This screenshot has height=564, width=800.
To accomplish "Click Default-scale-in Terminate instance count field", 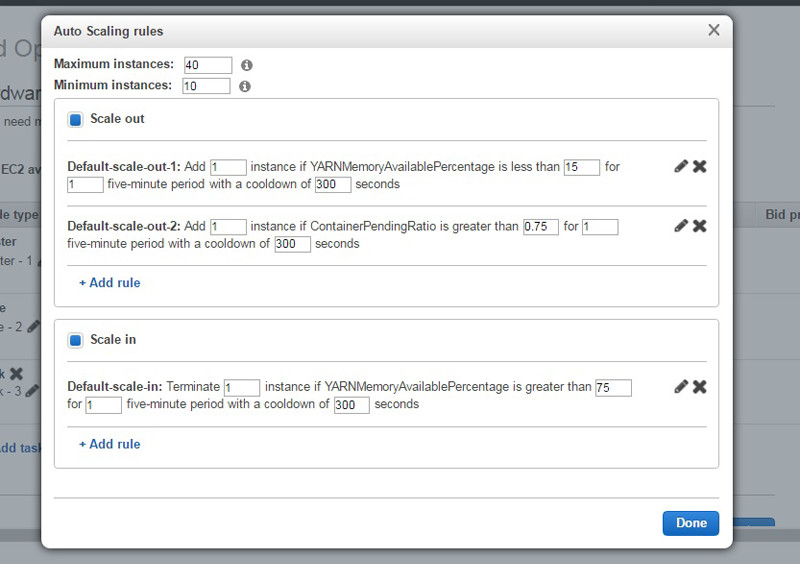I will pyautogui.click(x=242, y=387).
